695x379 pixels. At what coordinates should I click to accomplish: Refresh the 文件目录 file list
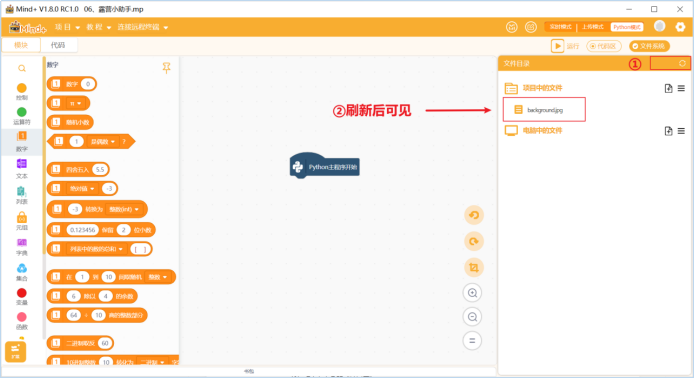pyautogui.click(x=682, y=63)
